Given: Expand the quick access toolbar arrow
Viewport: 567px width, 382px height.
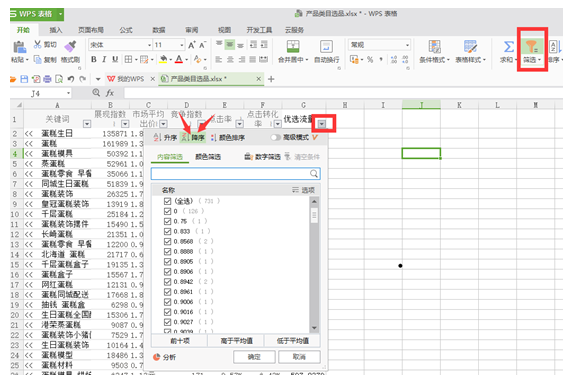Looking at the screenshot, I should pyautogui.click(x=98, y=79).
